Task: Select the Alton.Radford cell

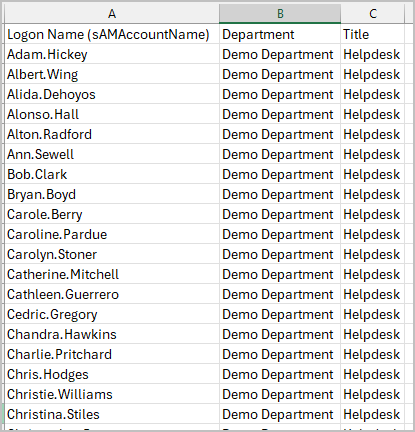Action: (112, 134)
